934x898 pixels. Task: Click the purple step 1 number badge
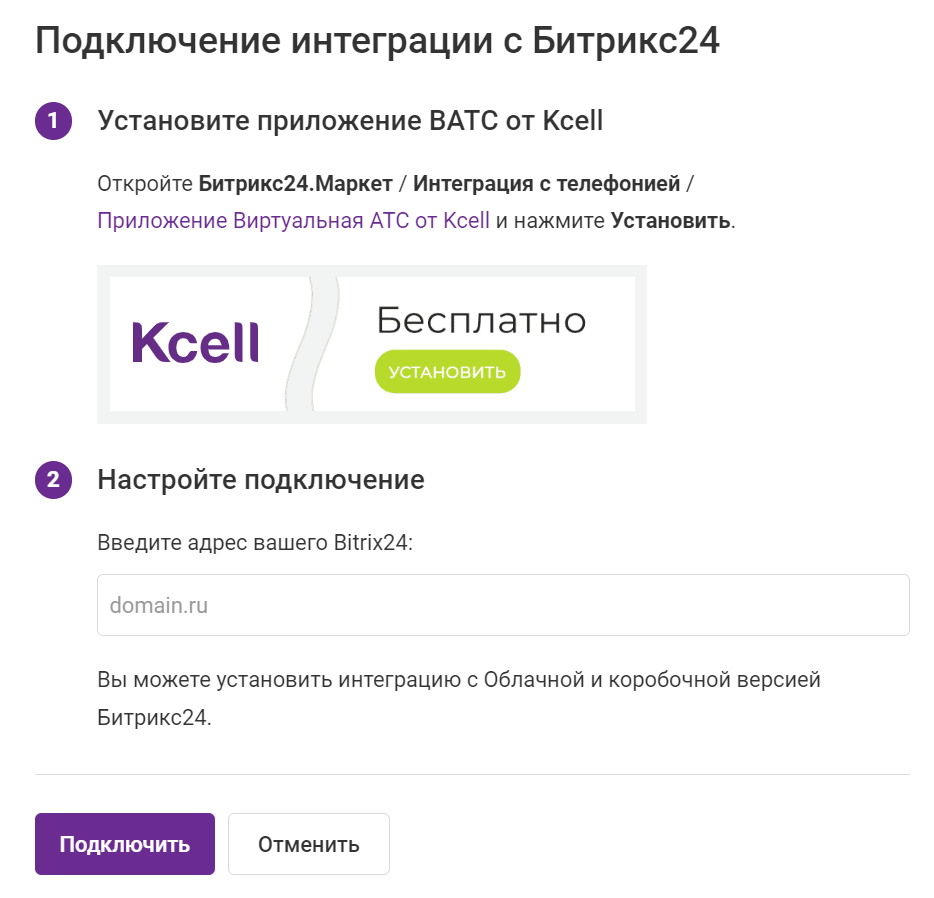pyautogui.click(x=53, y=122)
